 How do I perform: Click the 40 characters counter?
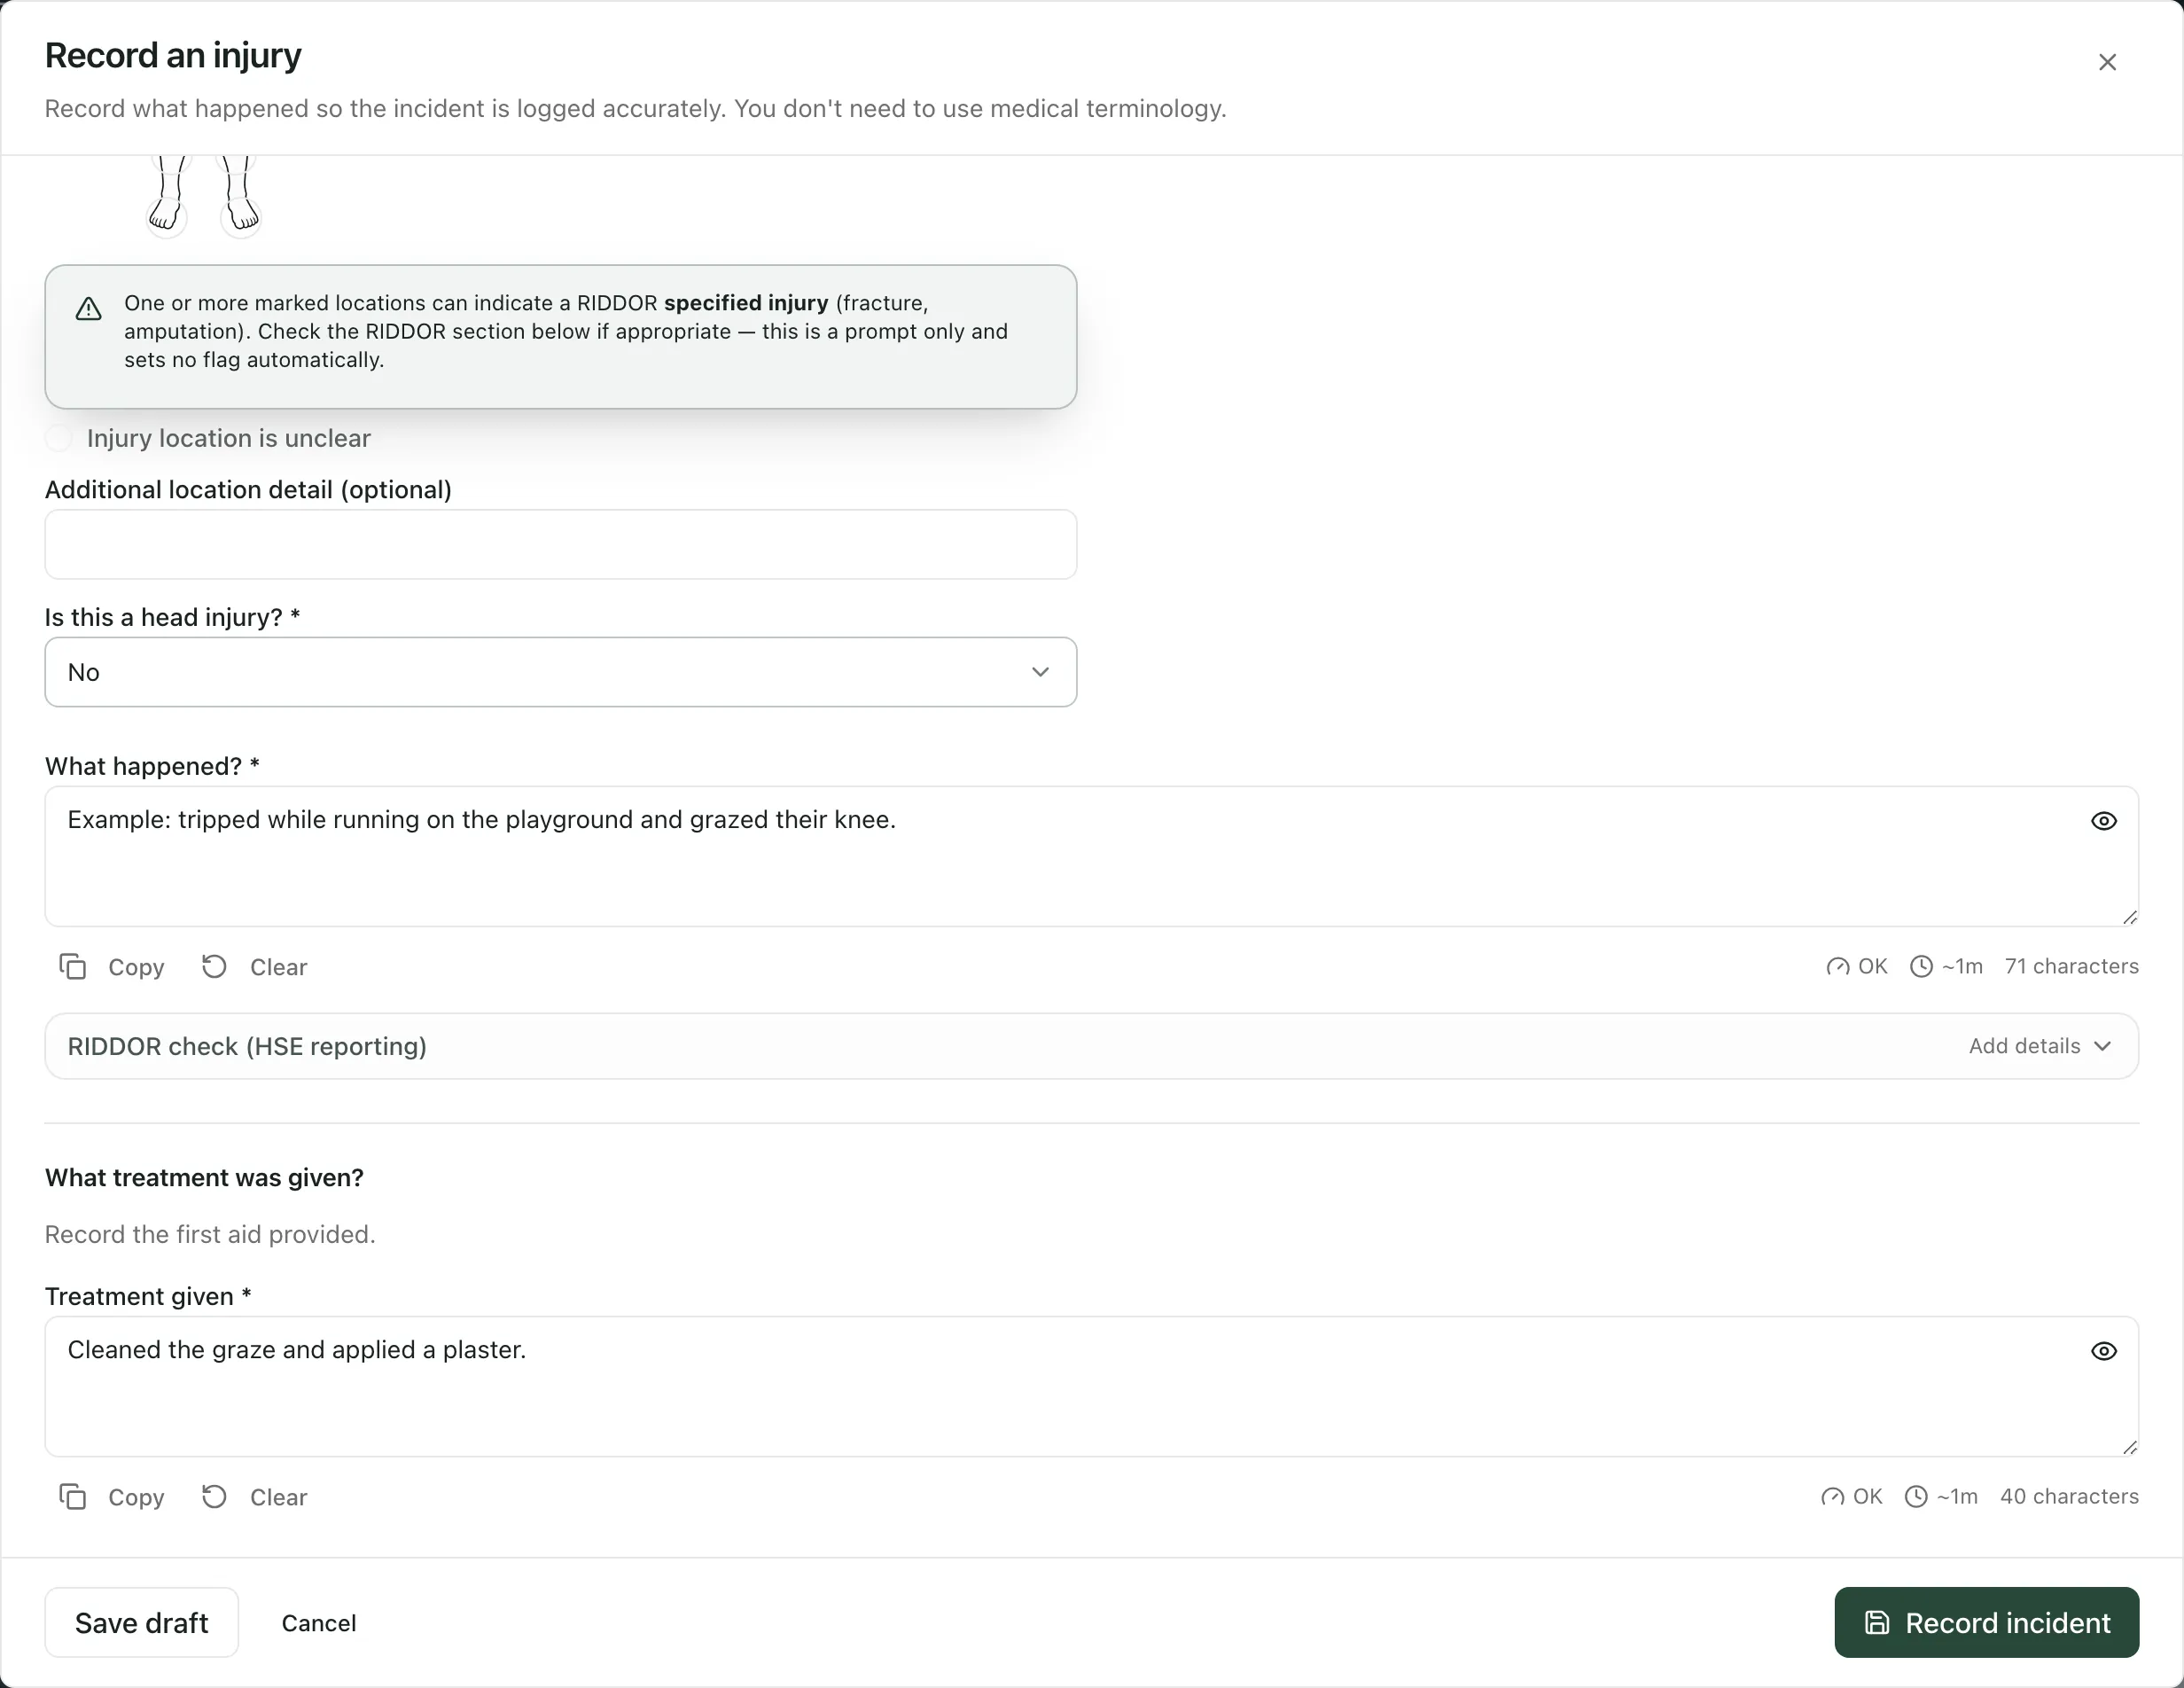tap(2069, 1496)
